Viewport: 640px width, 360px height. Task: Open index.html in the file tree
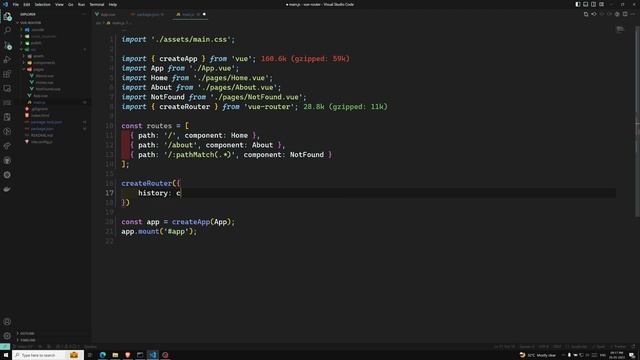[x=40, y=116]
